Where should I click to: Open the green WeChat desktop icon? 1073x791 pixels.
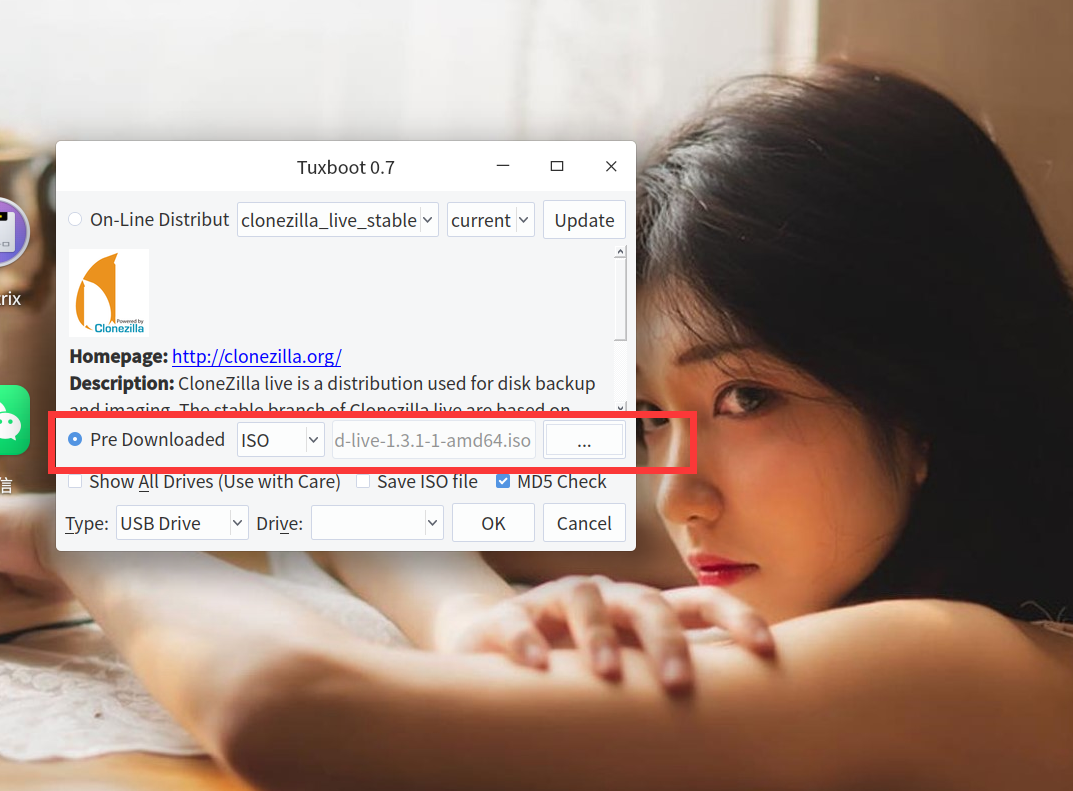point(14,420)
